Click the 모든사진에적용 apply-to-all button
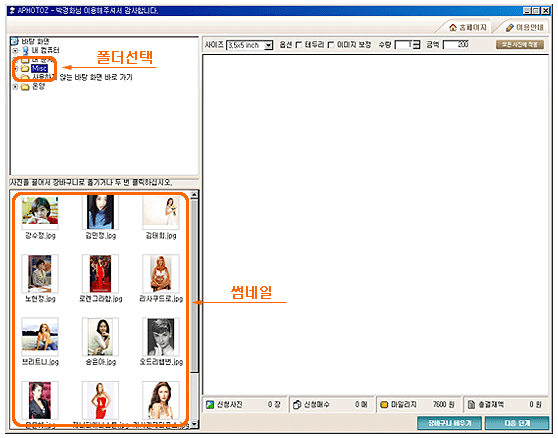The width and height of the screenshot is (558, 438). tap(520, 44)
